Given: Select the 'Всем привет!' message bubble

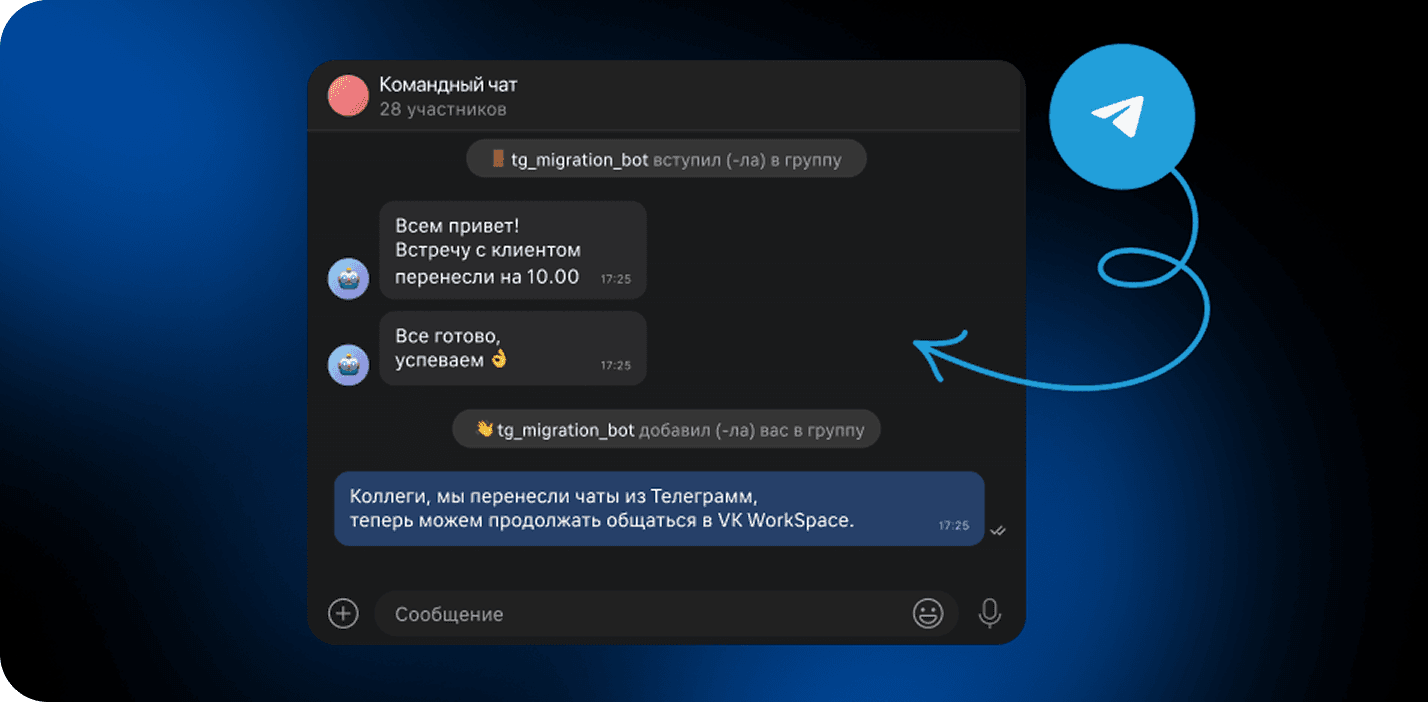Looking at the screenshot, I should click(x=513, y=250).
